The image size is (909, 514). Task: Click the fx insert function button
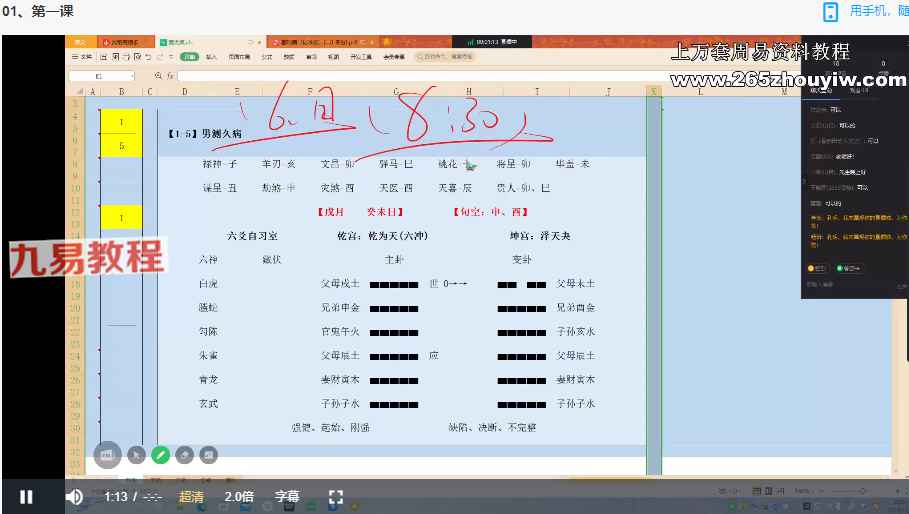point(170,76)
